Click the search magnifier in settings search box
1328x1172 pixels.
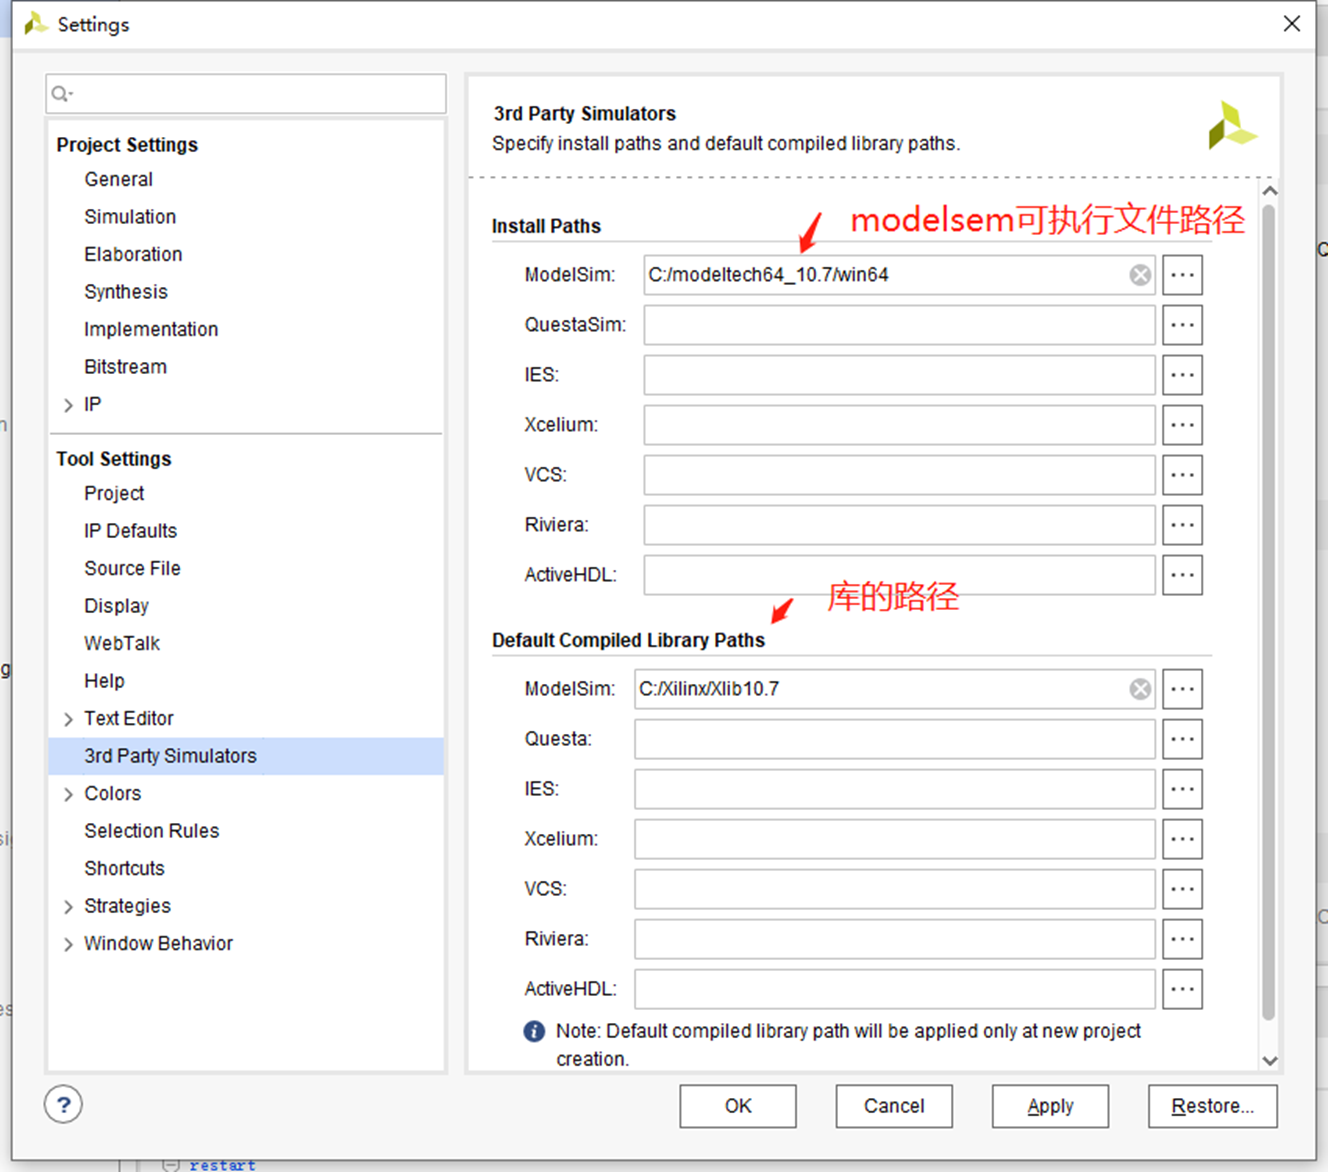[60, 93]
